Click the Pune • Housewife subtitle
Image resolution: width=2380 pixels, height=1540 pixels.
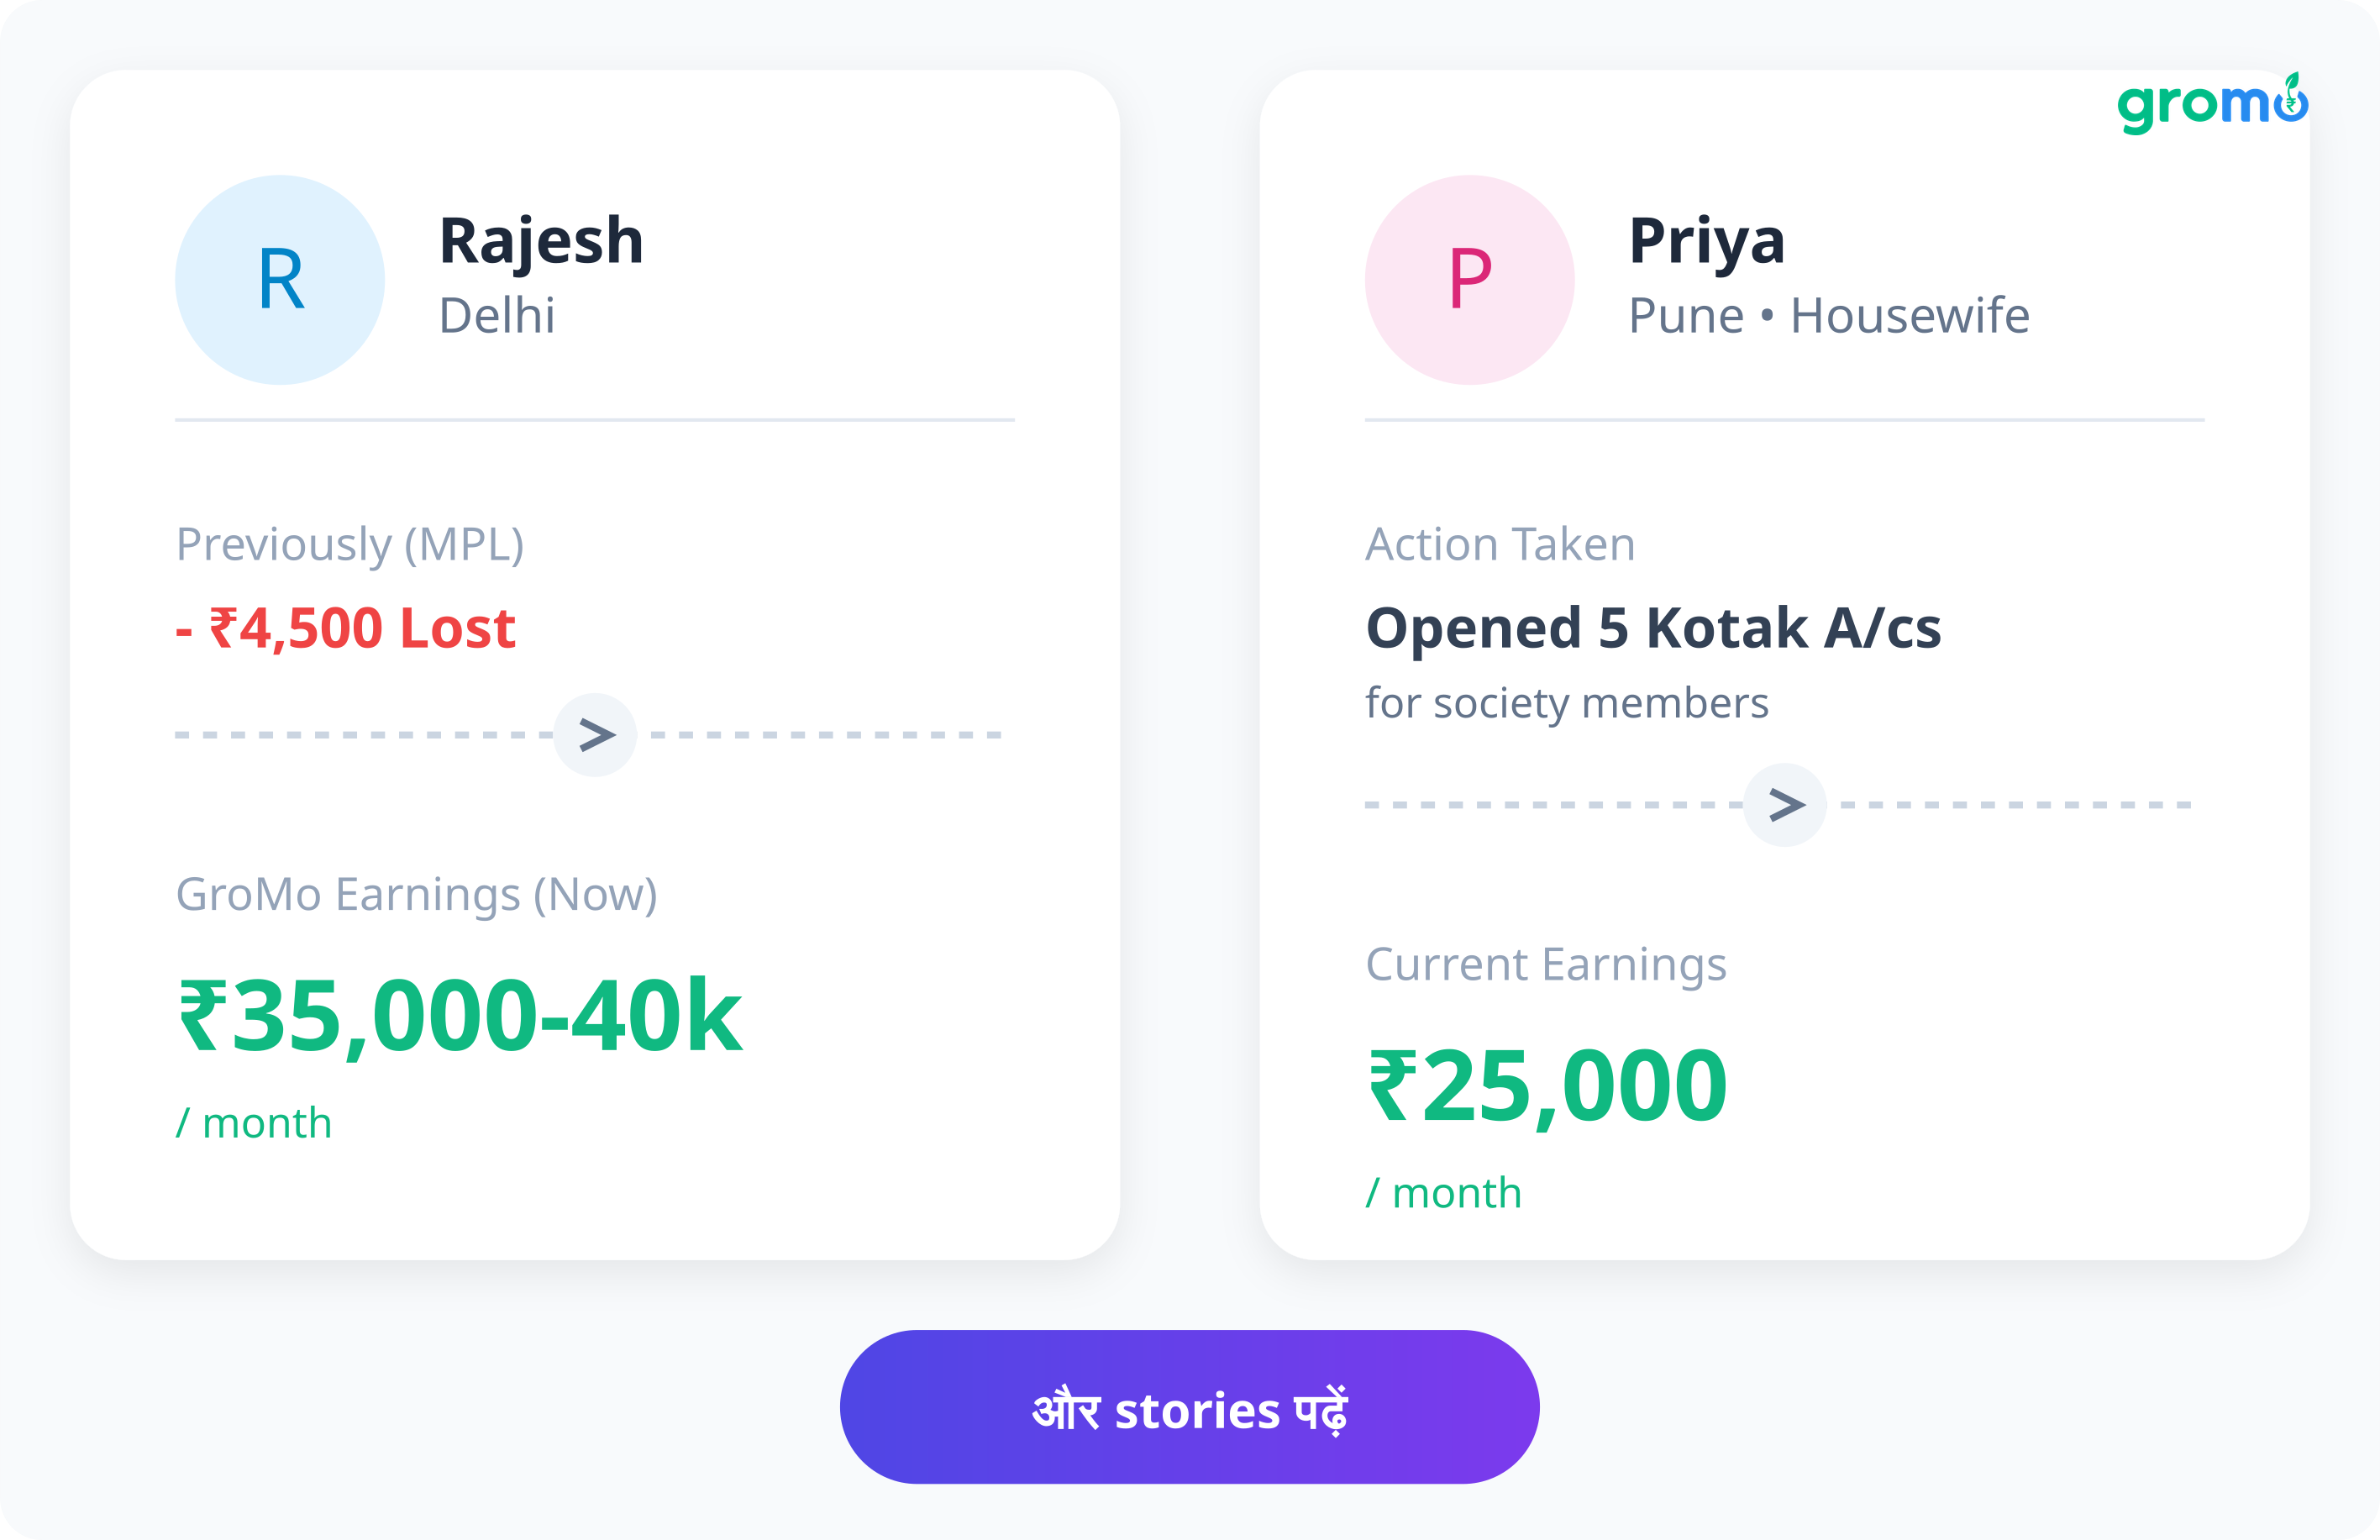point(1828,316)
